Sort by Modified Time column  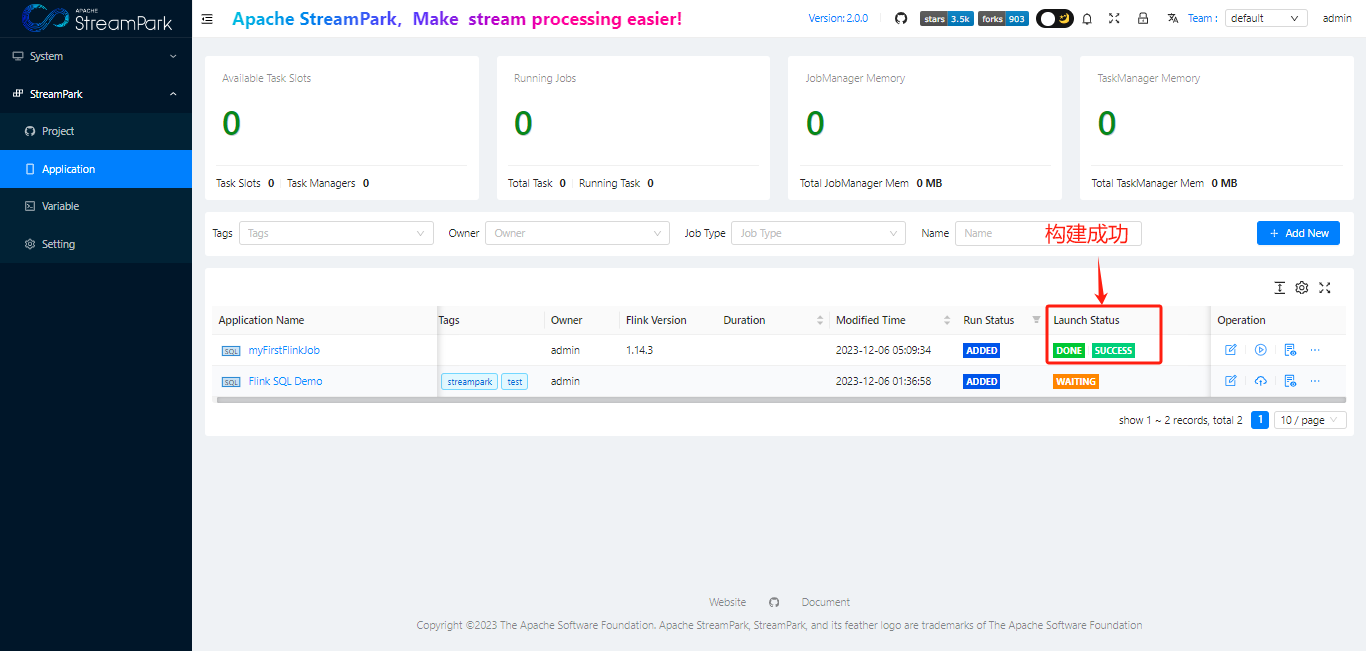947,320
